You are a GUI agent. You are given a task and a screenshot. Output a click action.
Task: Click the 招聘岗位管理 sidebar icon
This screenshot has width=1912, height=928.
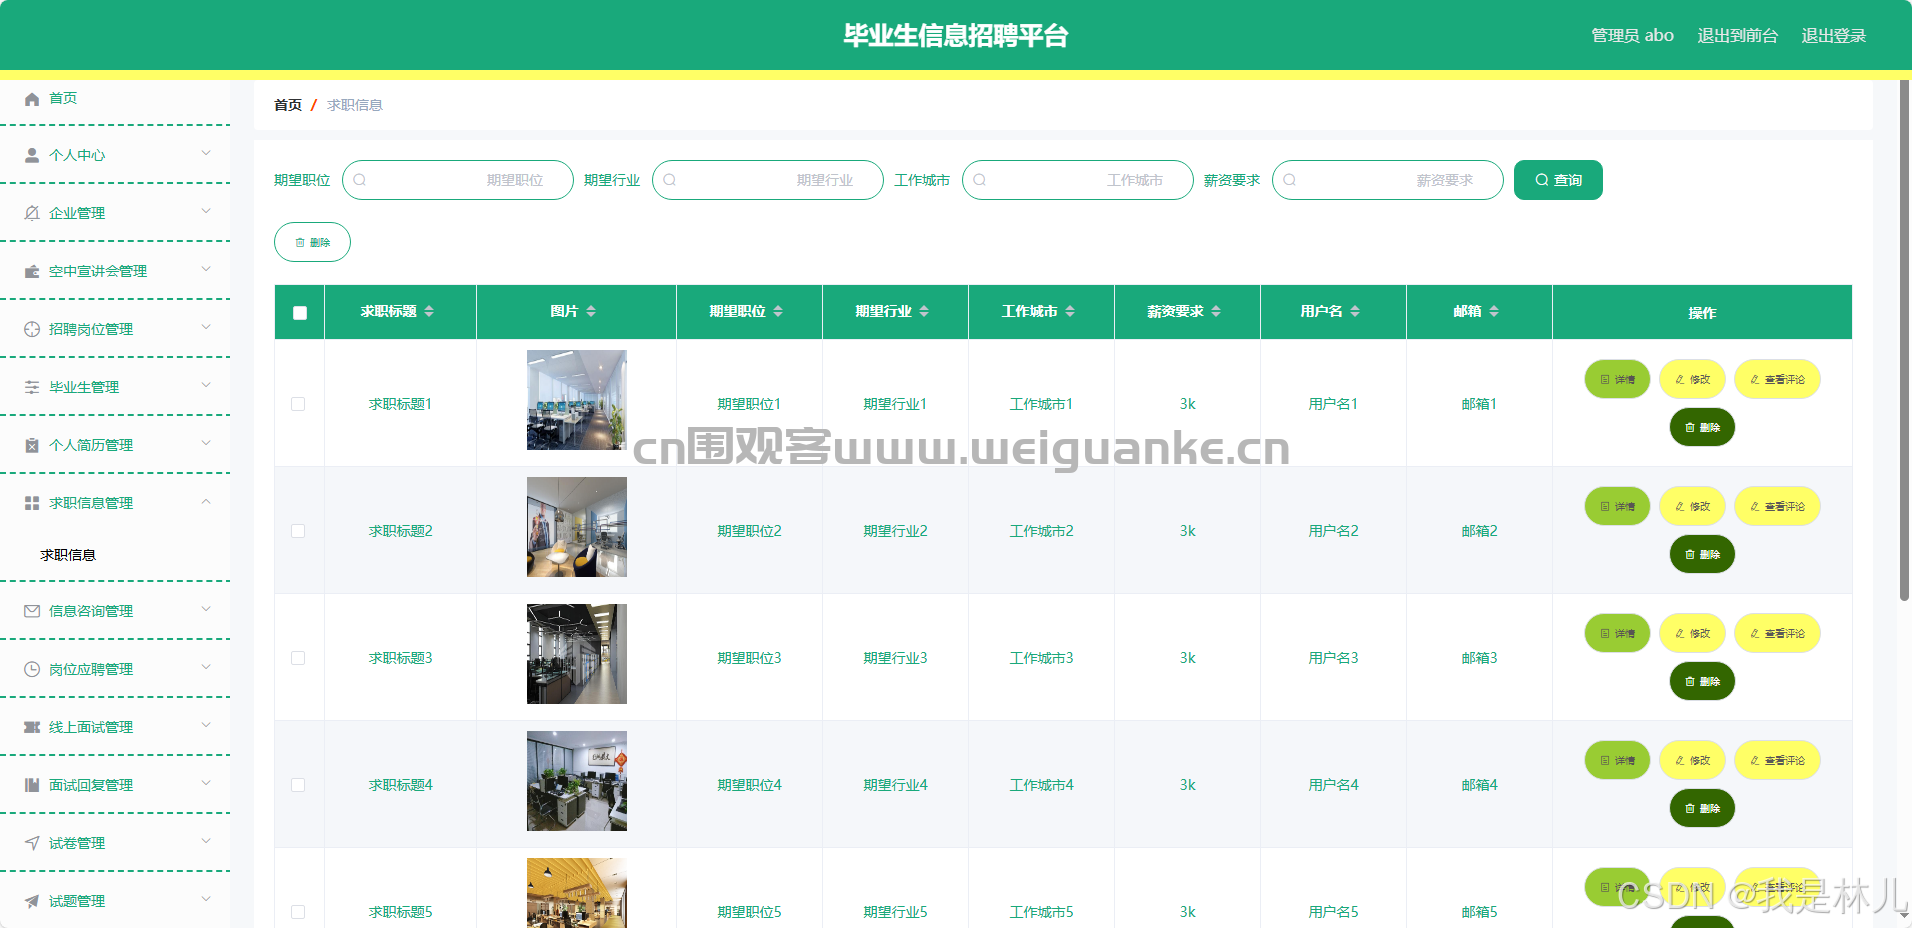coord(32,329)
